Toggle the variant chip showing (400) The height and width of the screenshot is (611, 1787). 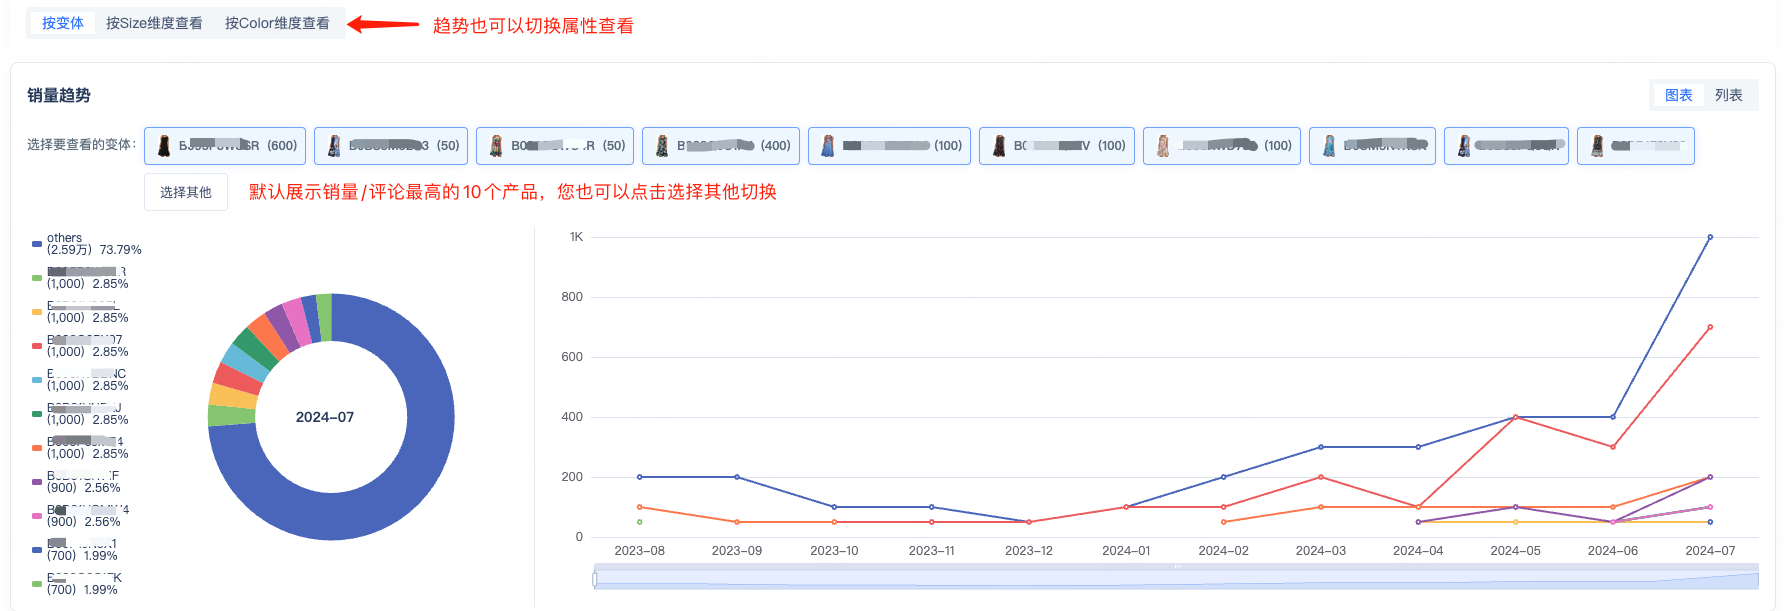721,146
